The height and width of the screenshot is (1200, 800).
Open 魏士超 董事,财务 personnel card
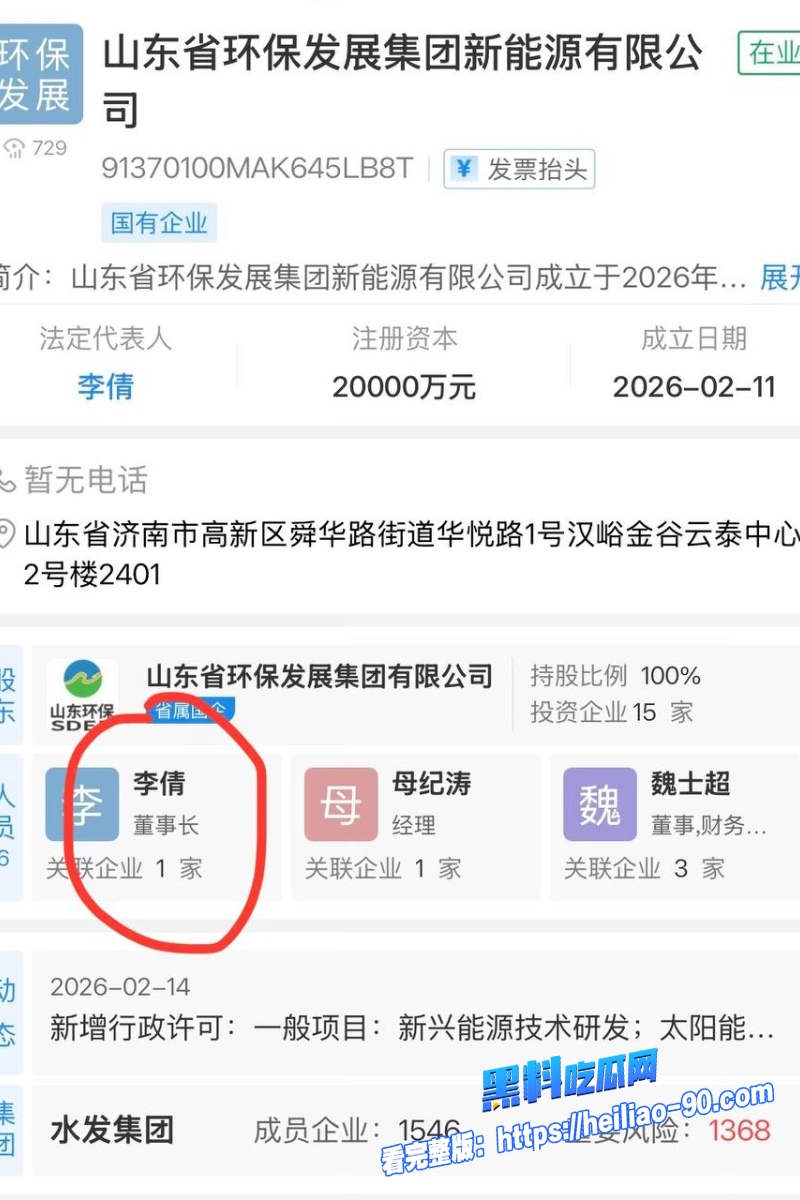[675, 827]
